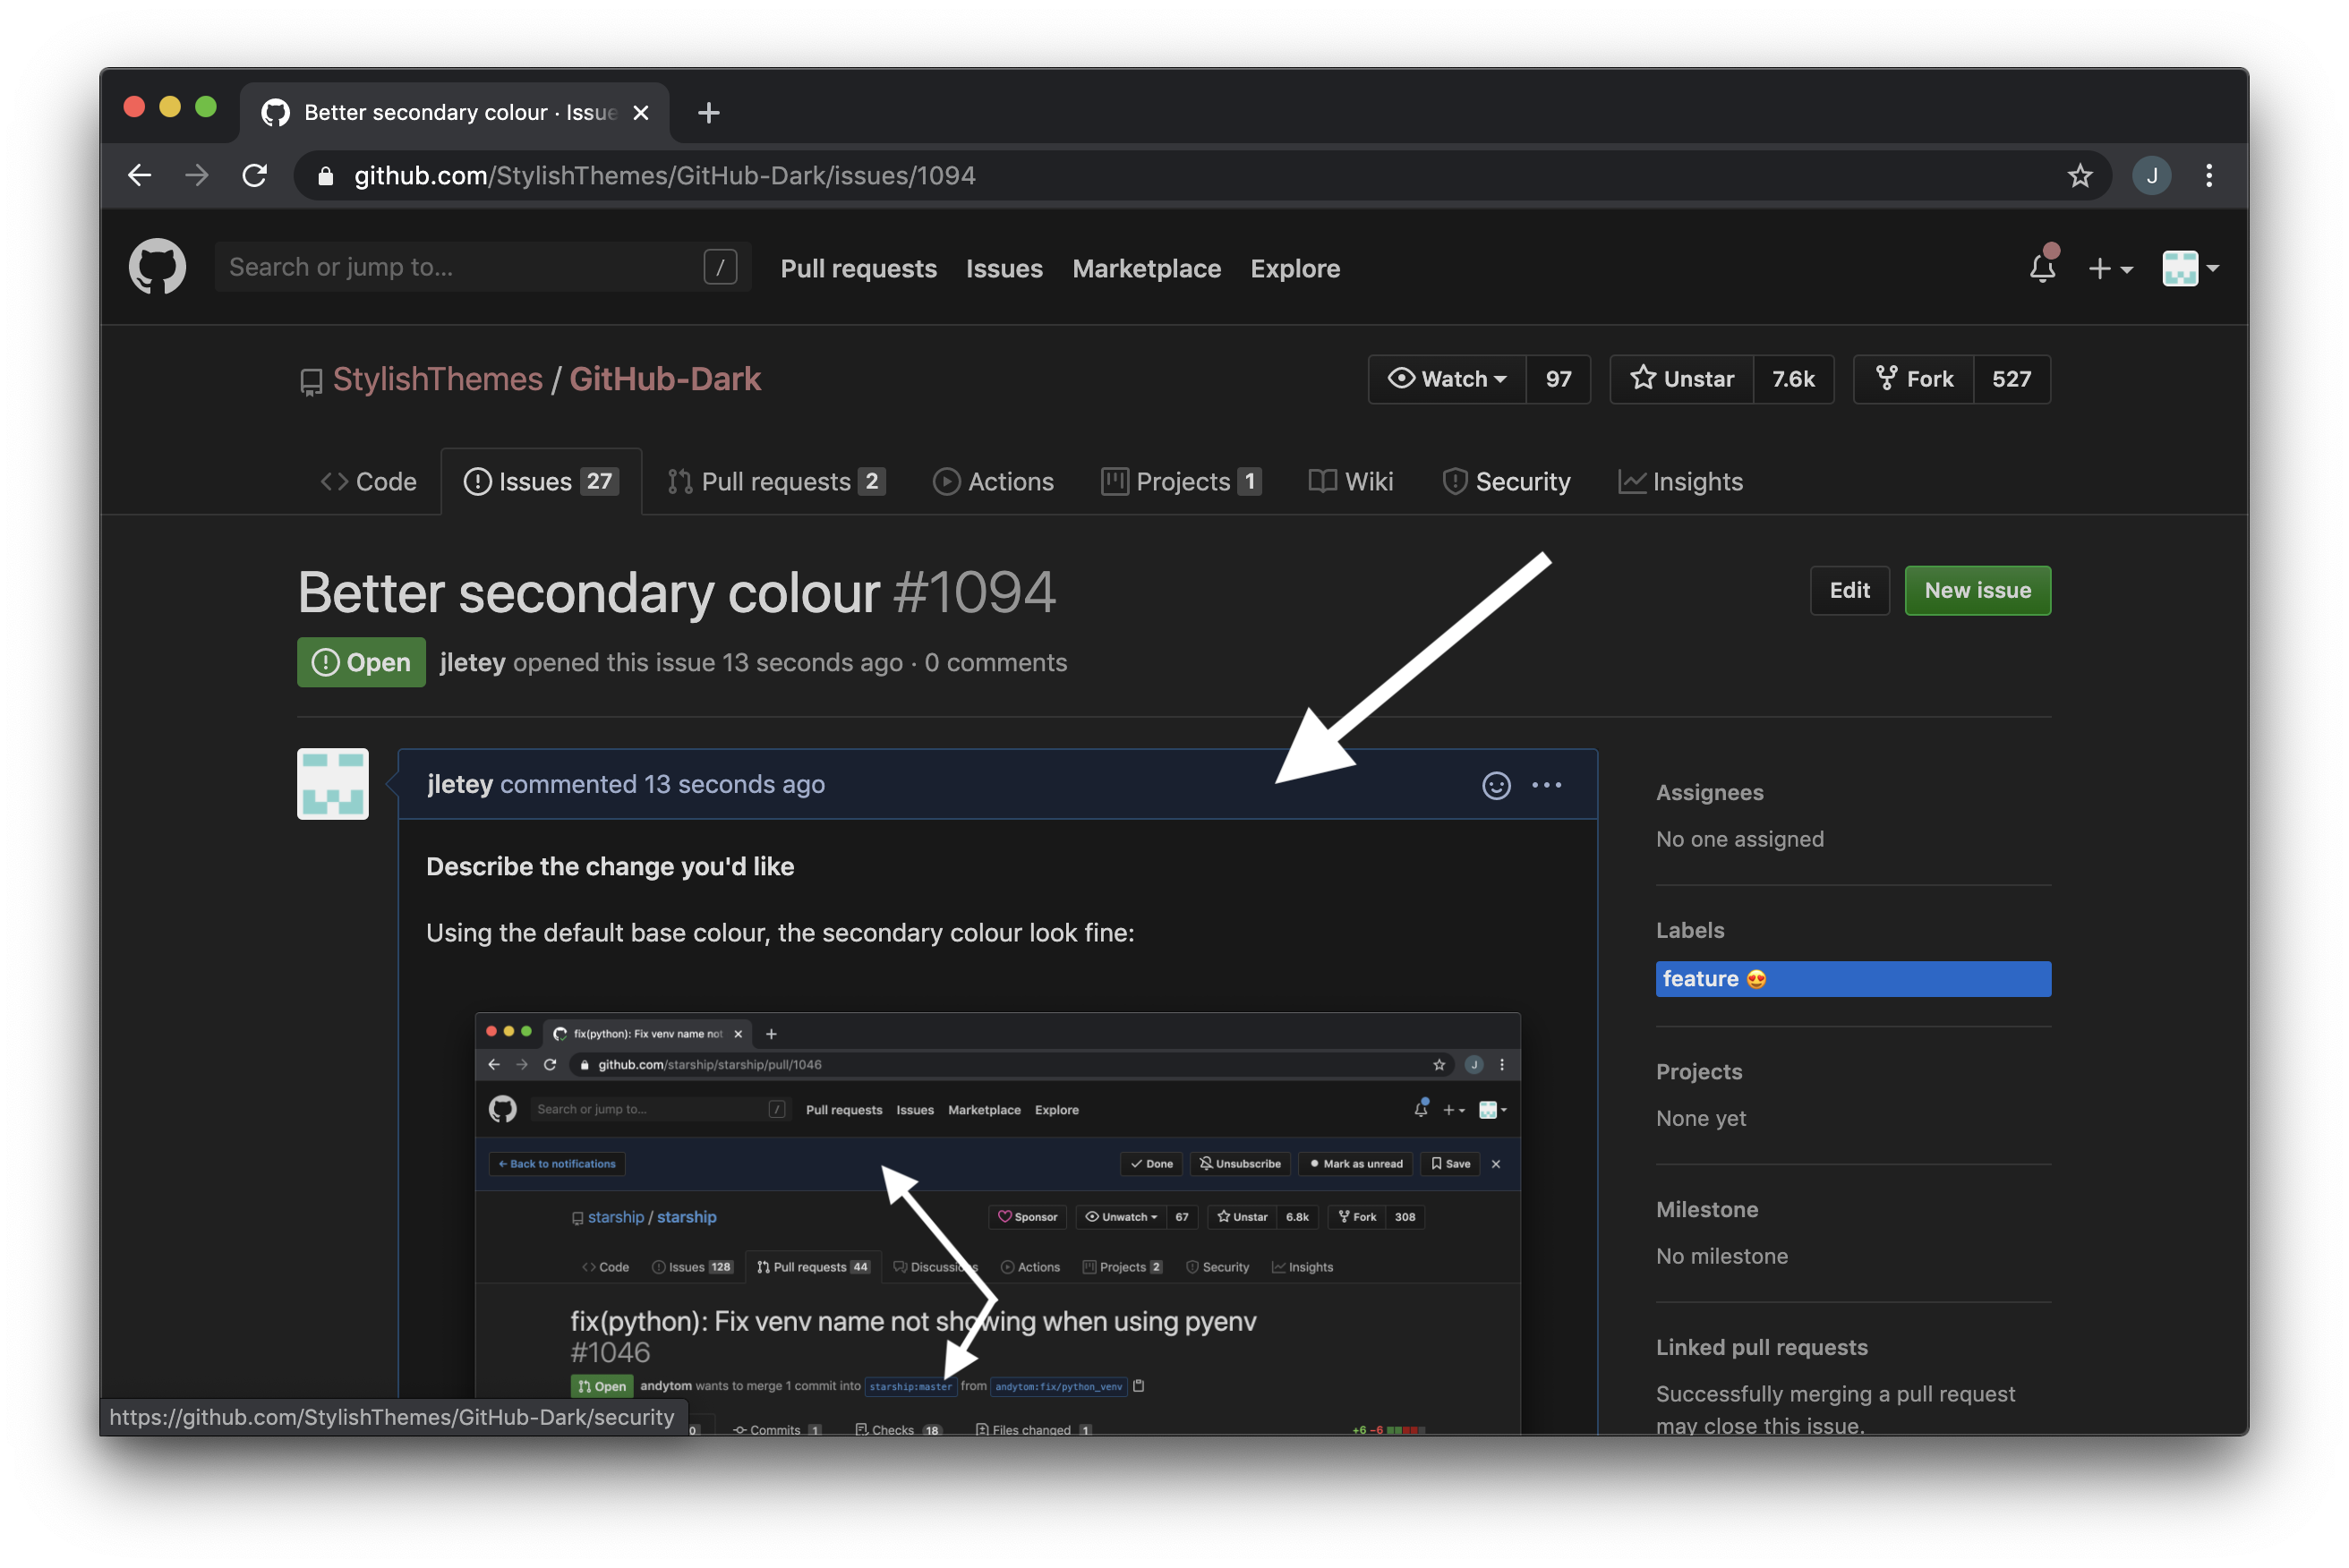Reload the page in the browser
Viewport: 2349px width, 1568px height.
pos(254,175)
